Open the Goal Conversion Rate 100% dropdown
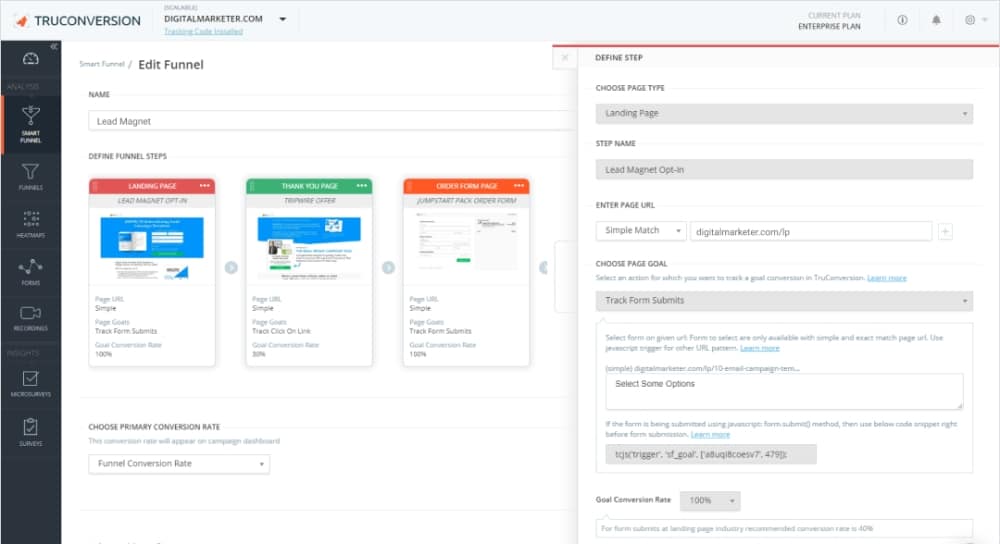Viewport: 1000px width, 544px height. click(x=710, y=500)
